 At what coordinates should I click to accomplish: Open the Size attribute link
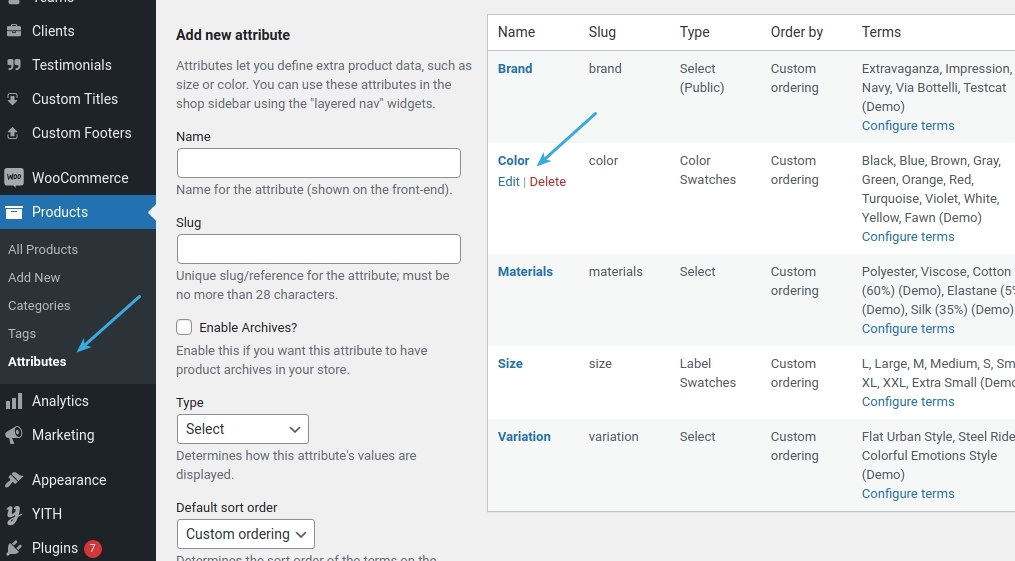[x=510, y=363]
